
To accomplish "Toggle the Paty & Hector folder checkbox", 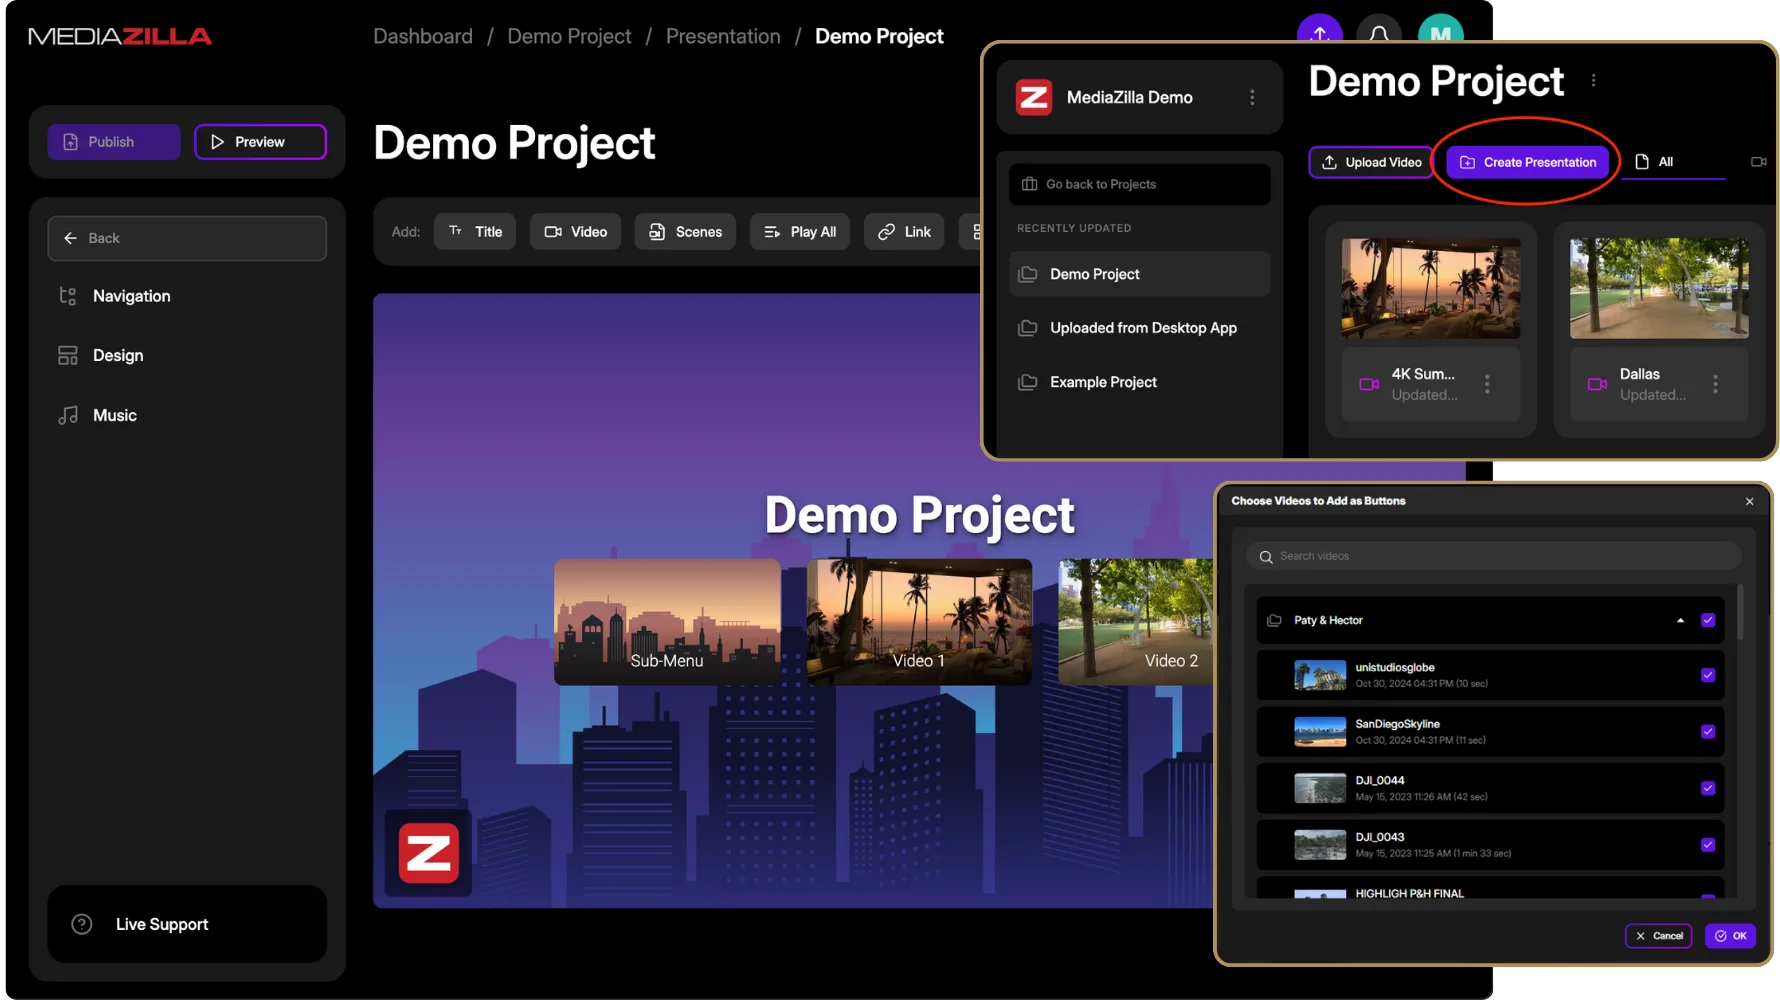I will [1708, 620].
